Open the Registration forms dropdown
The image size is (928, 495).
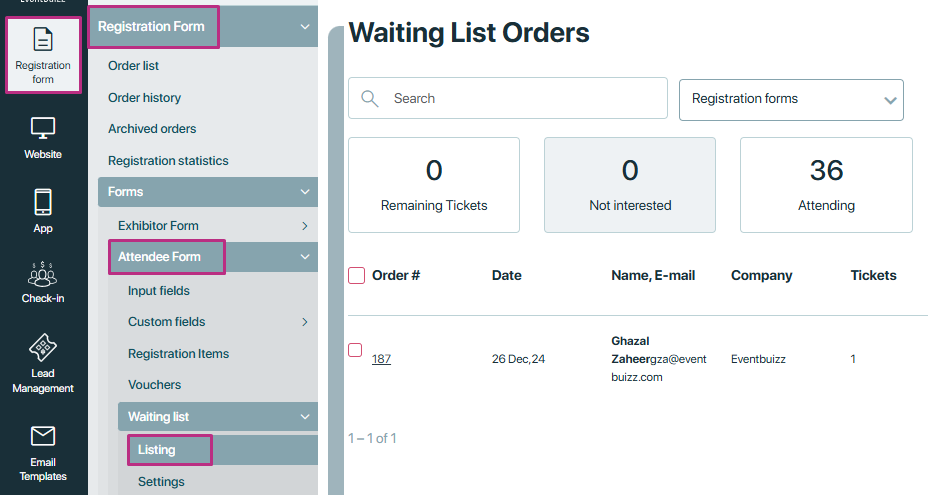coord(791,100)
